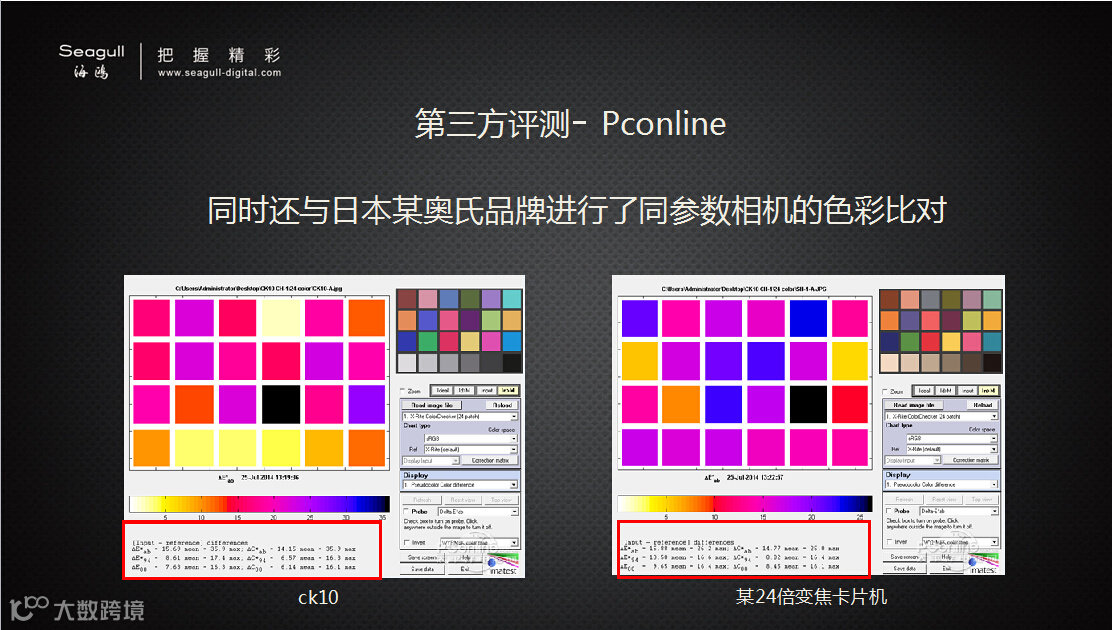Select Ideal view button in right window
The width and height of the screenshot is (1112, 630).
[x=924, y=390]
